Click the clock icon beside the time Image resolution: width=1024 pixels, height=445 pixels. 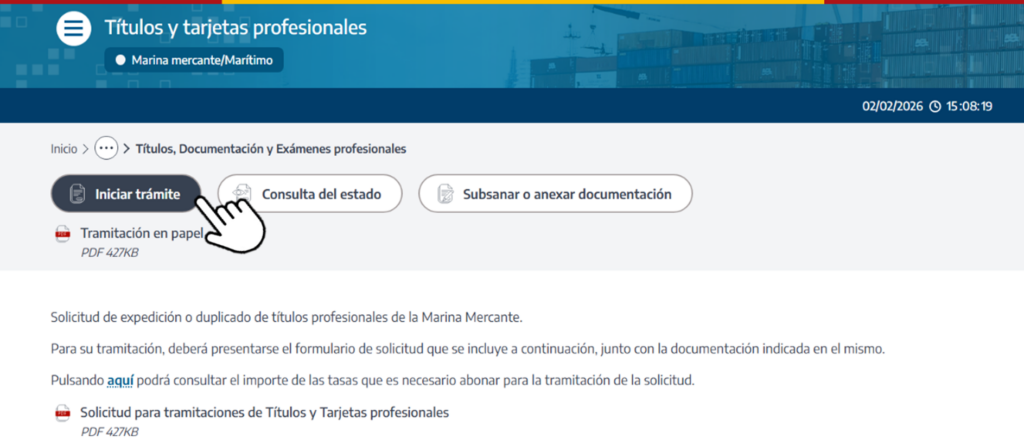(x=935, y=106)
